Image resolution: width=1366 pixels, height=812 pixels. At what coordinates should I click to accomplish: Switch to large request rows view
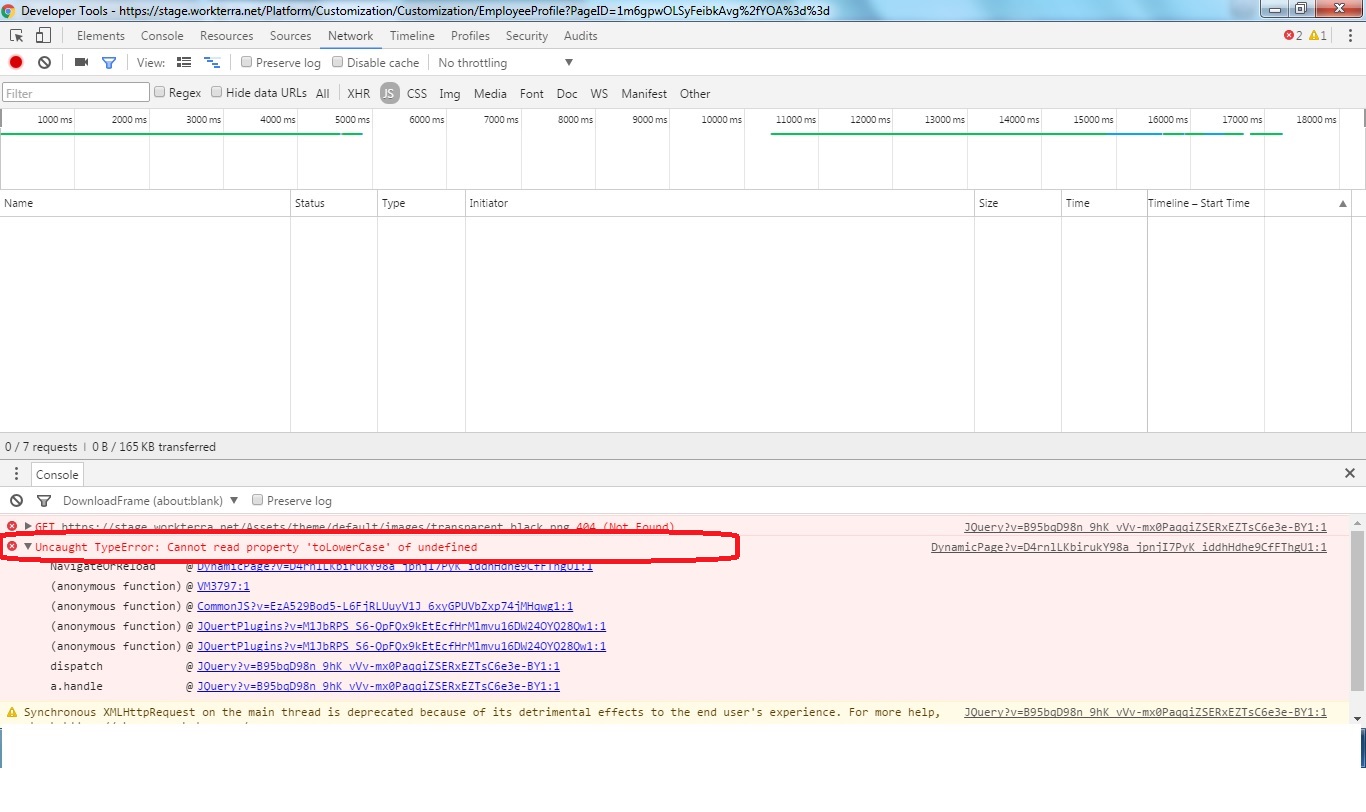[x=184, y=62]
